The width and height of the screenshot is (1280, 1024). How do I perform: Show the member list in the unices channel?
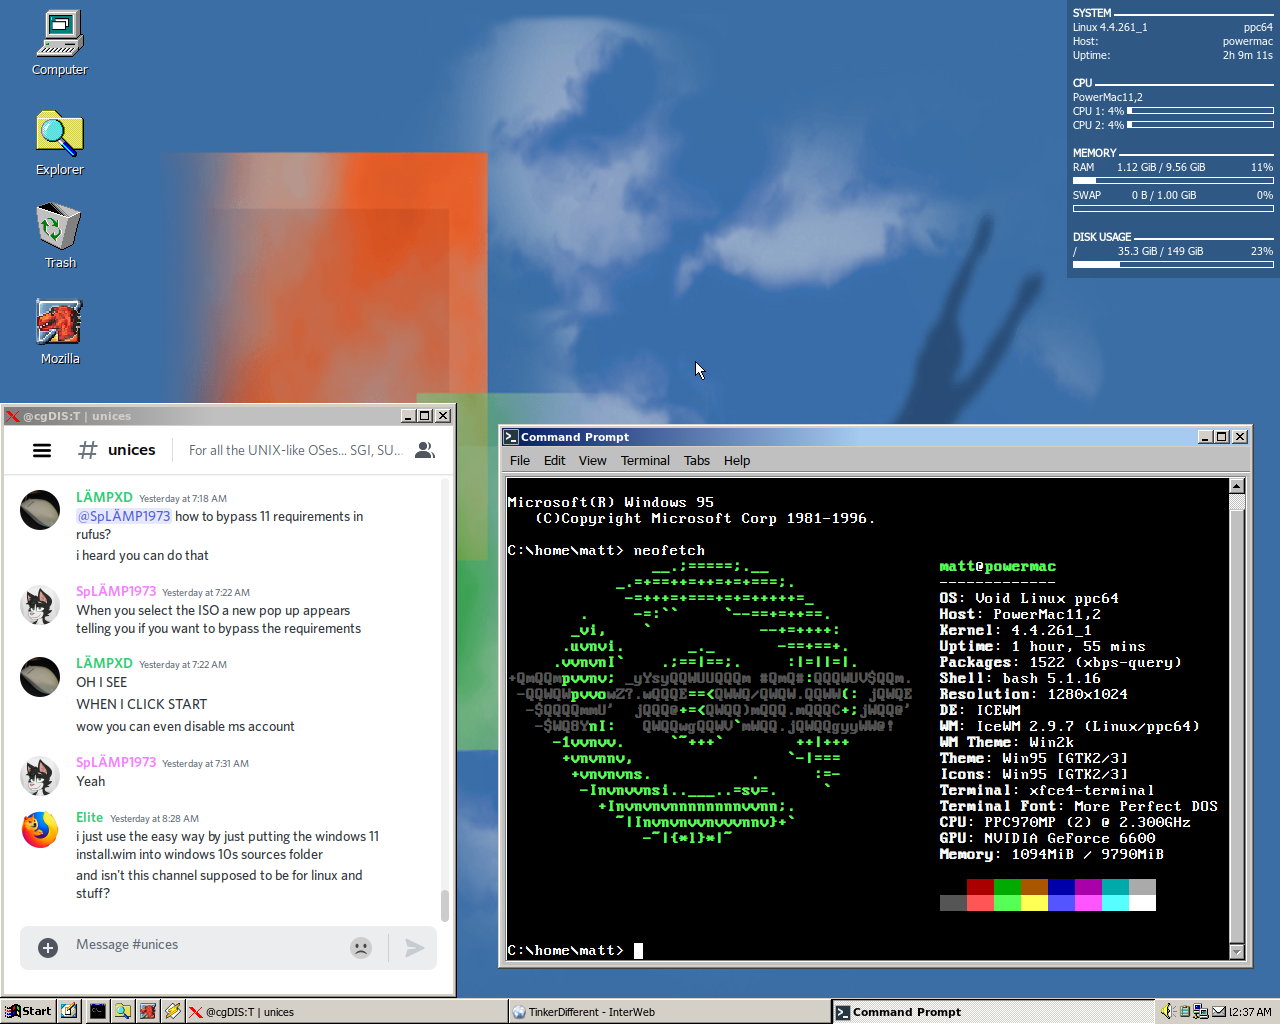click(x=425, y=451)
